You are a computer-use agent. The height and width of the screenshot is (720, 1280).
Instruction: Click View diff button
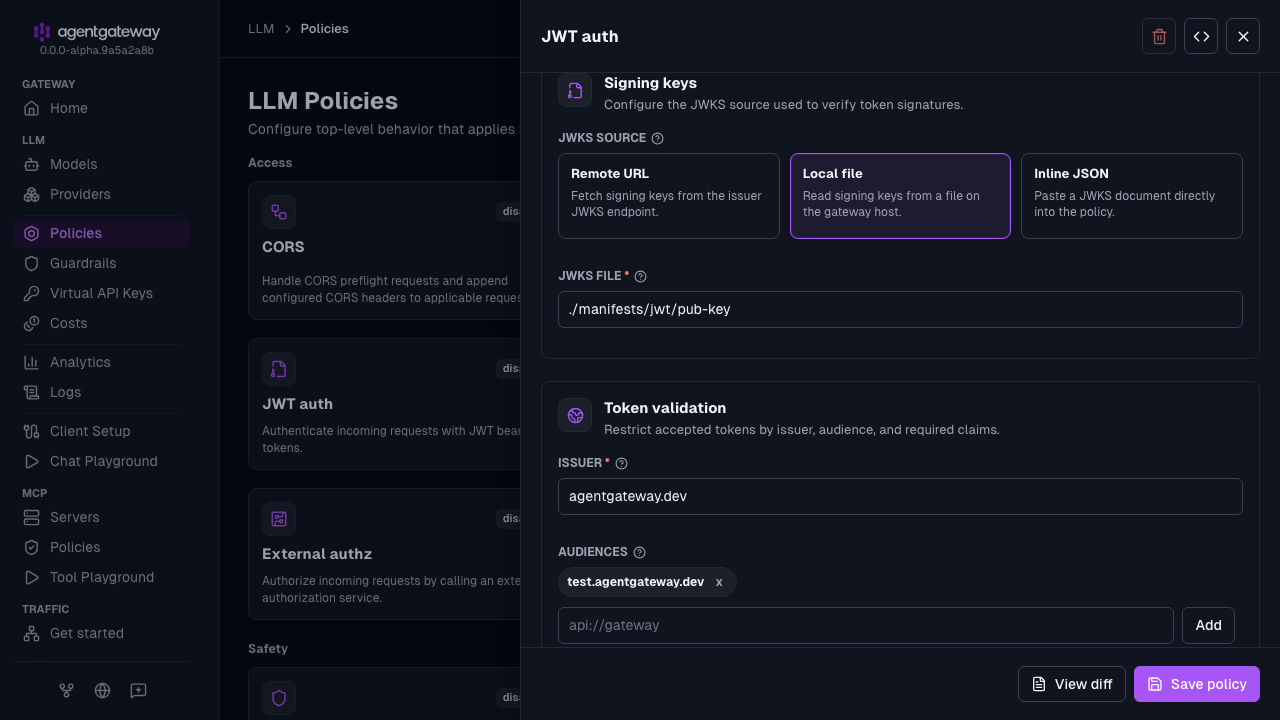[x=1072, y=684]
